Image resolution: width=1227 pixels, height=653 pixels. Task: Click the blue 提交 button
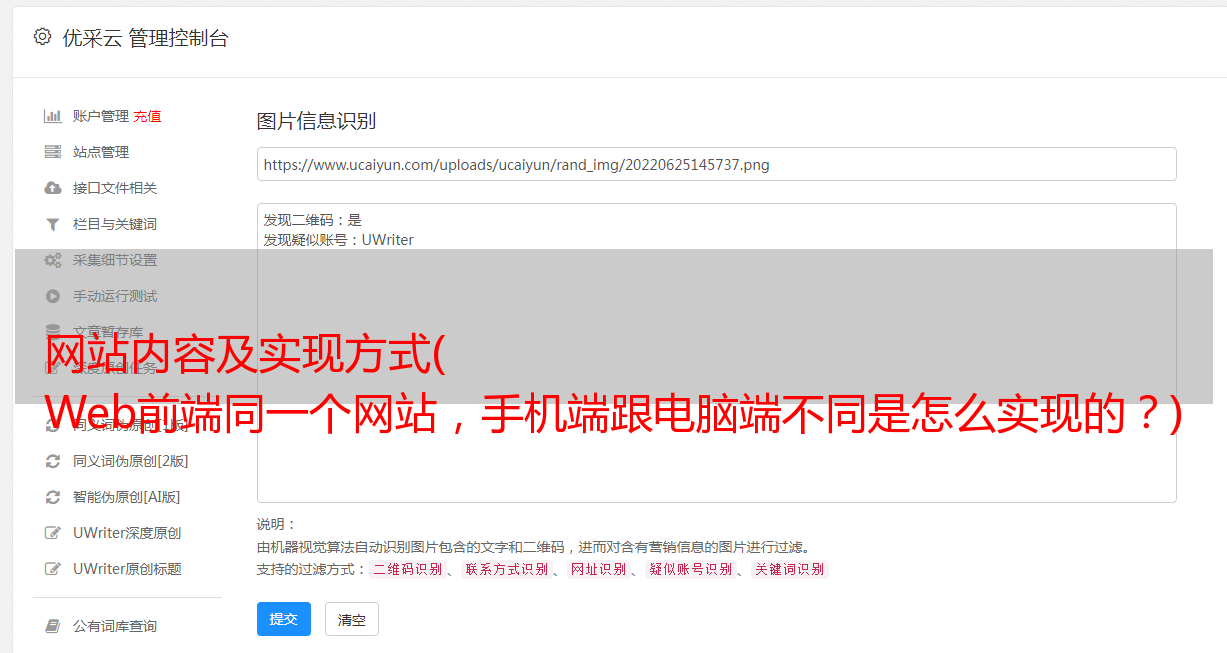tap(284, 619)
